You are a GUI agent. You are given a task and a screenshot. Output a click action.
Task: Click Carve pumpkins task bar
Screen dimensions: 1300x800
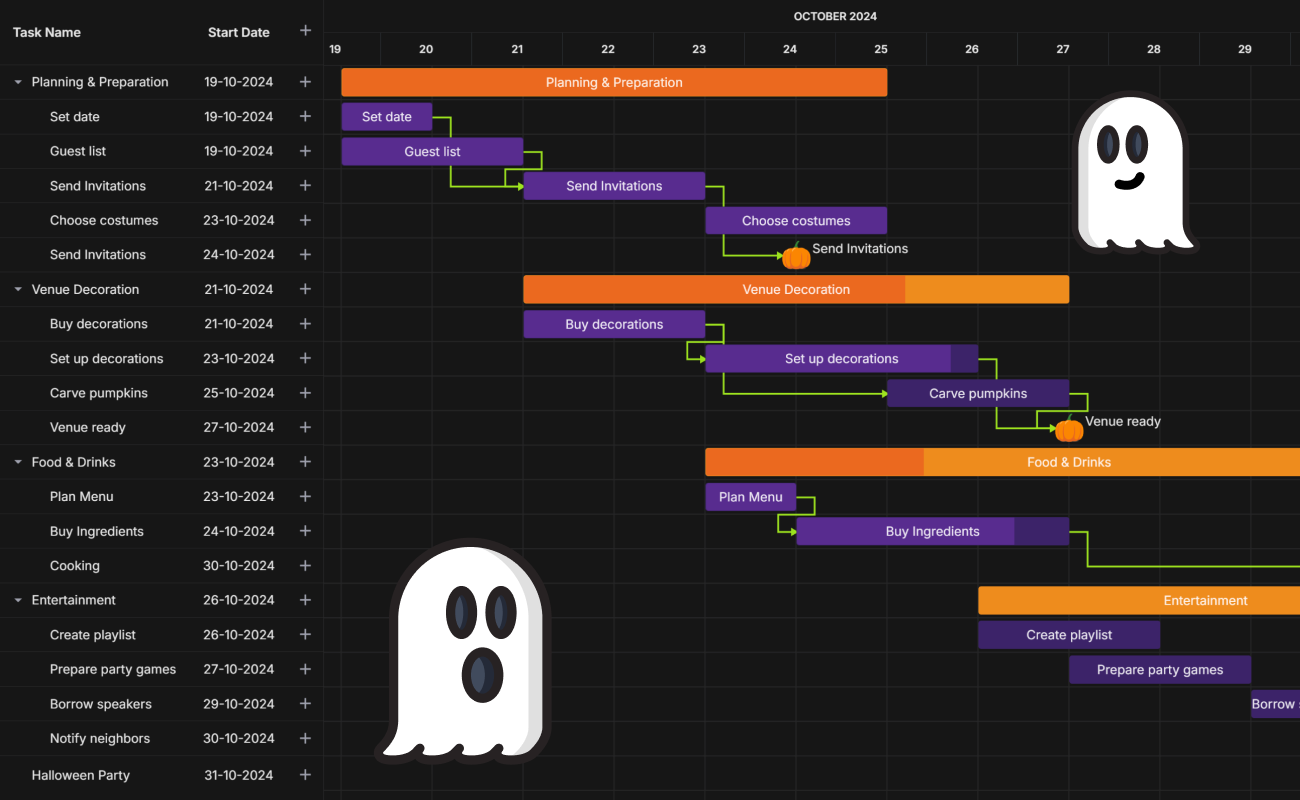[978, 393]
